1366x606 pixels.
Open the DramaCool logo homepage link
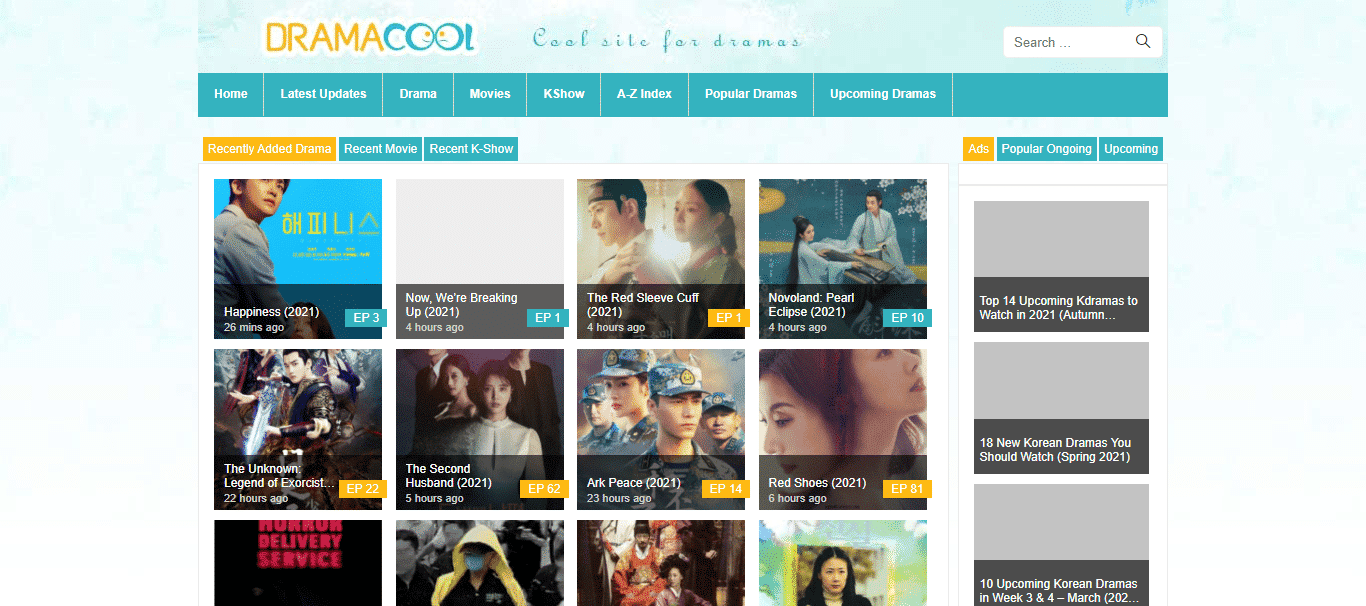coord(370,37)
